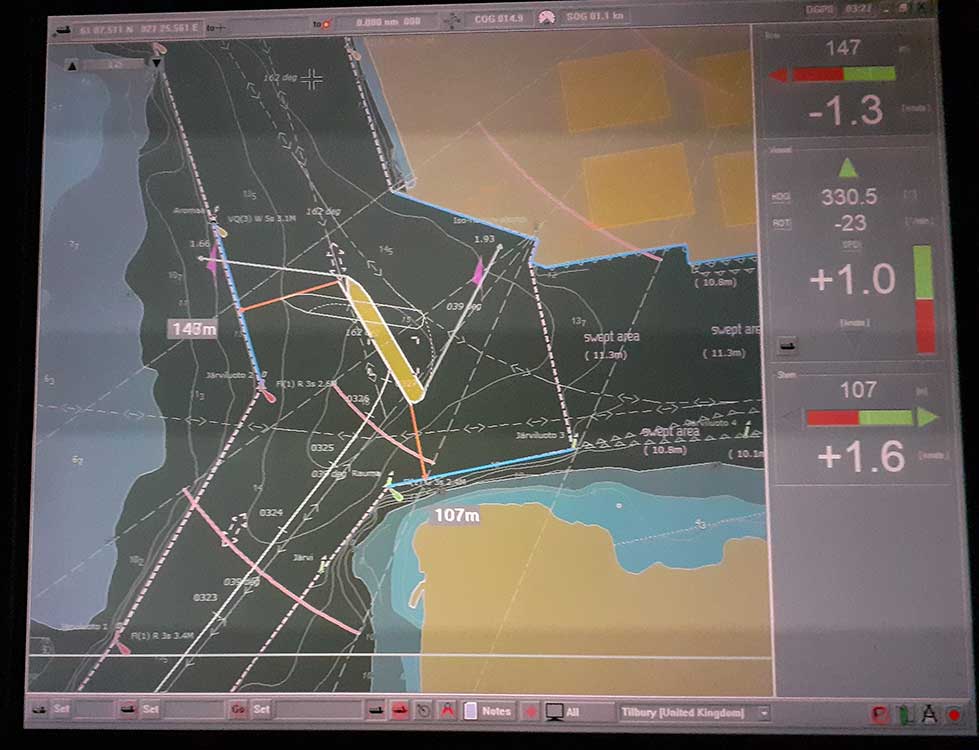Expand the black down-arrow at chart top-left
This screenshot has width=979, height=750.
coord(156,64)
